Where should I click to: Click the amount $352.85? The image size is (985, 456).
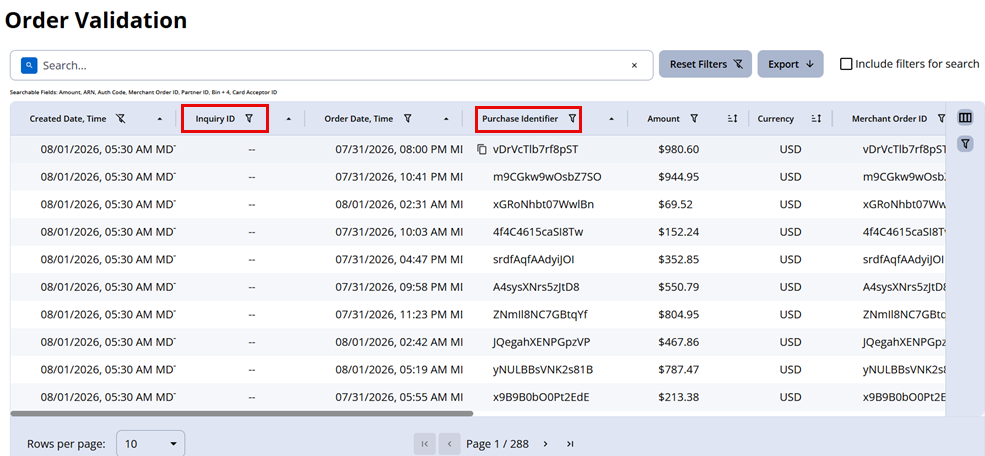(679, 260)
